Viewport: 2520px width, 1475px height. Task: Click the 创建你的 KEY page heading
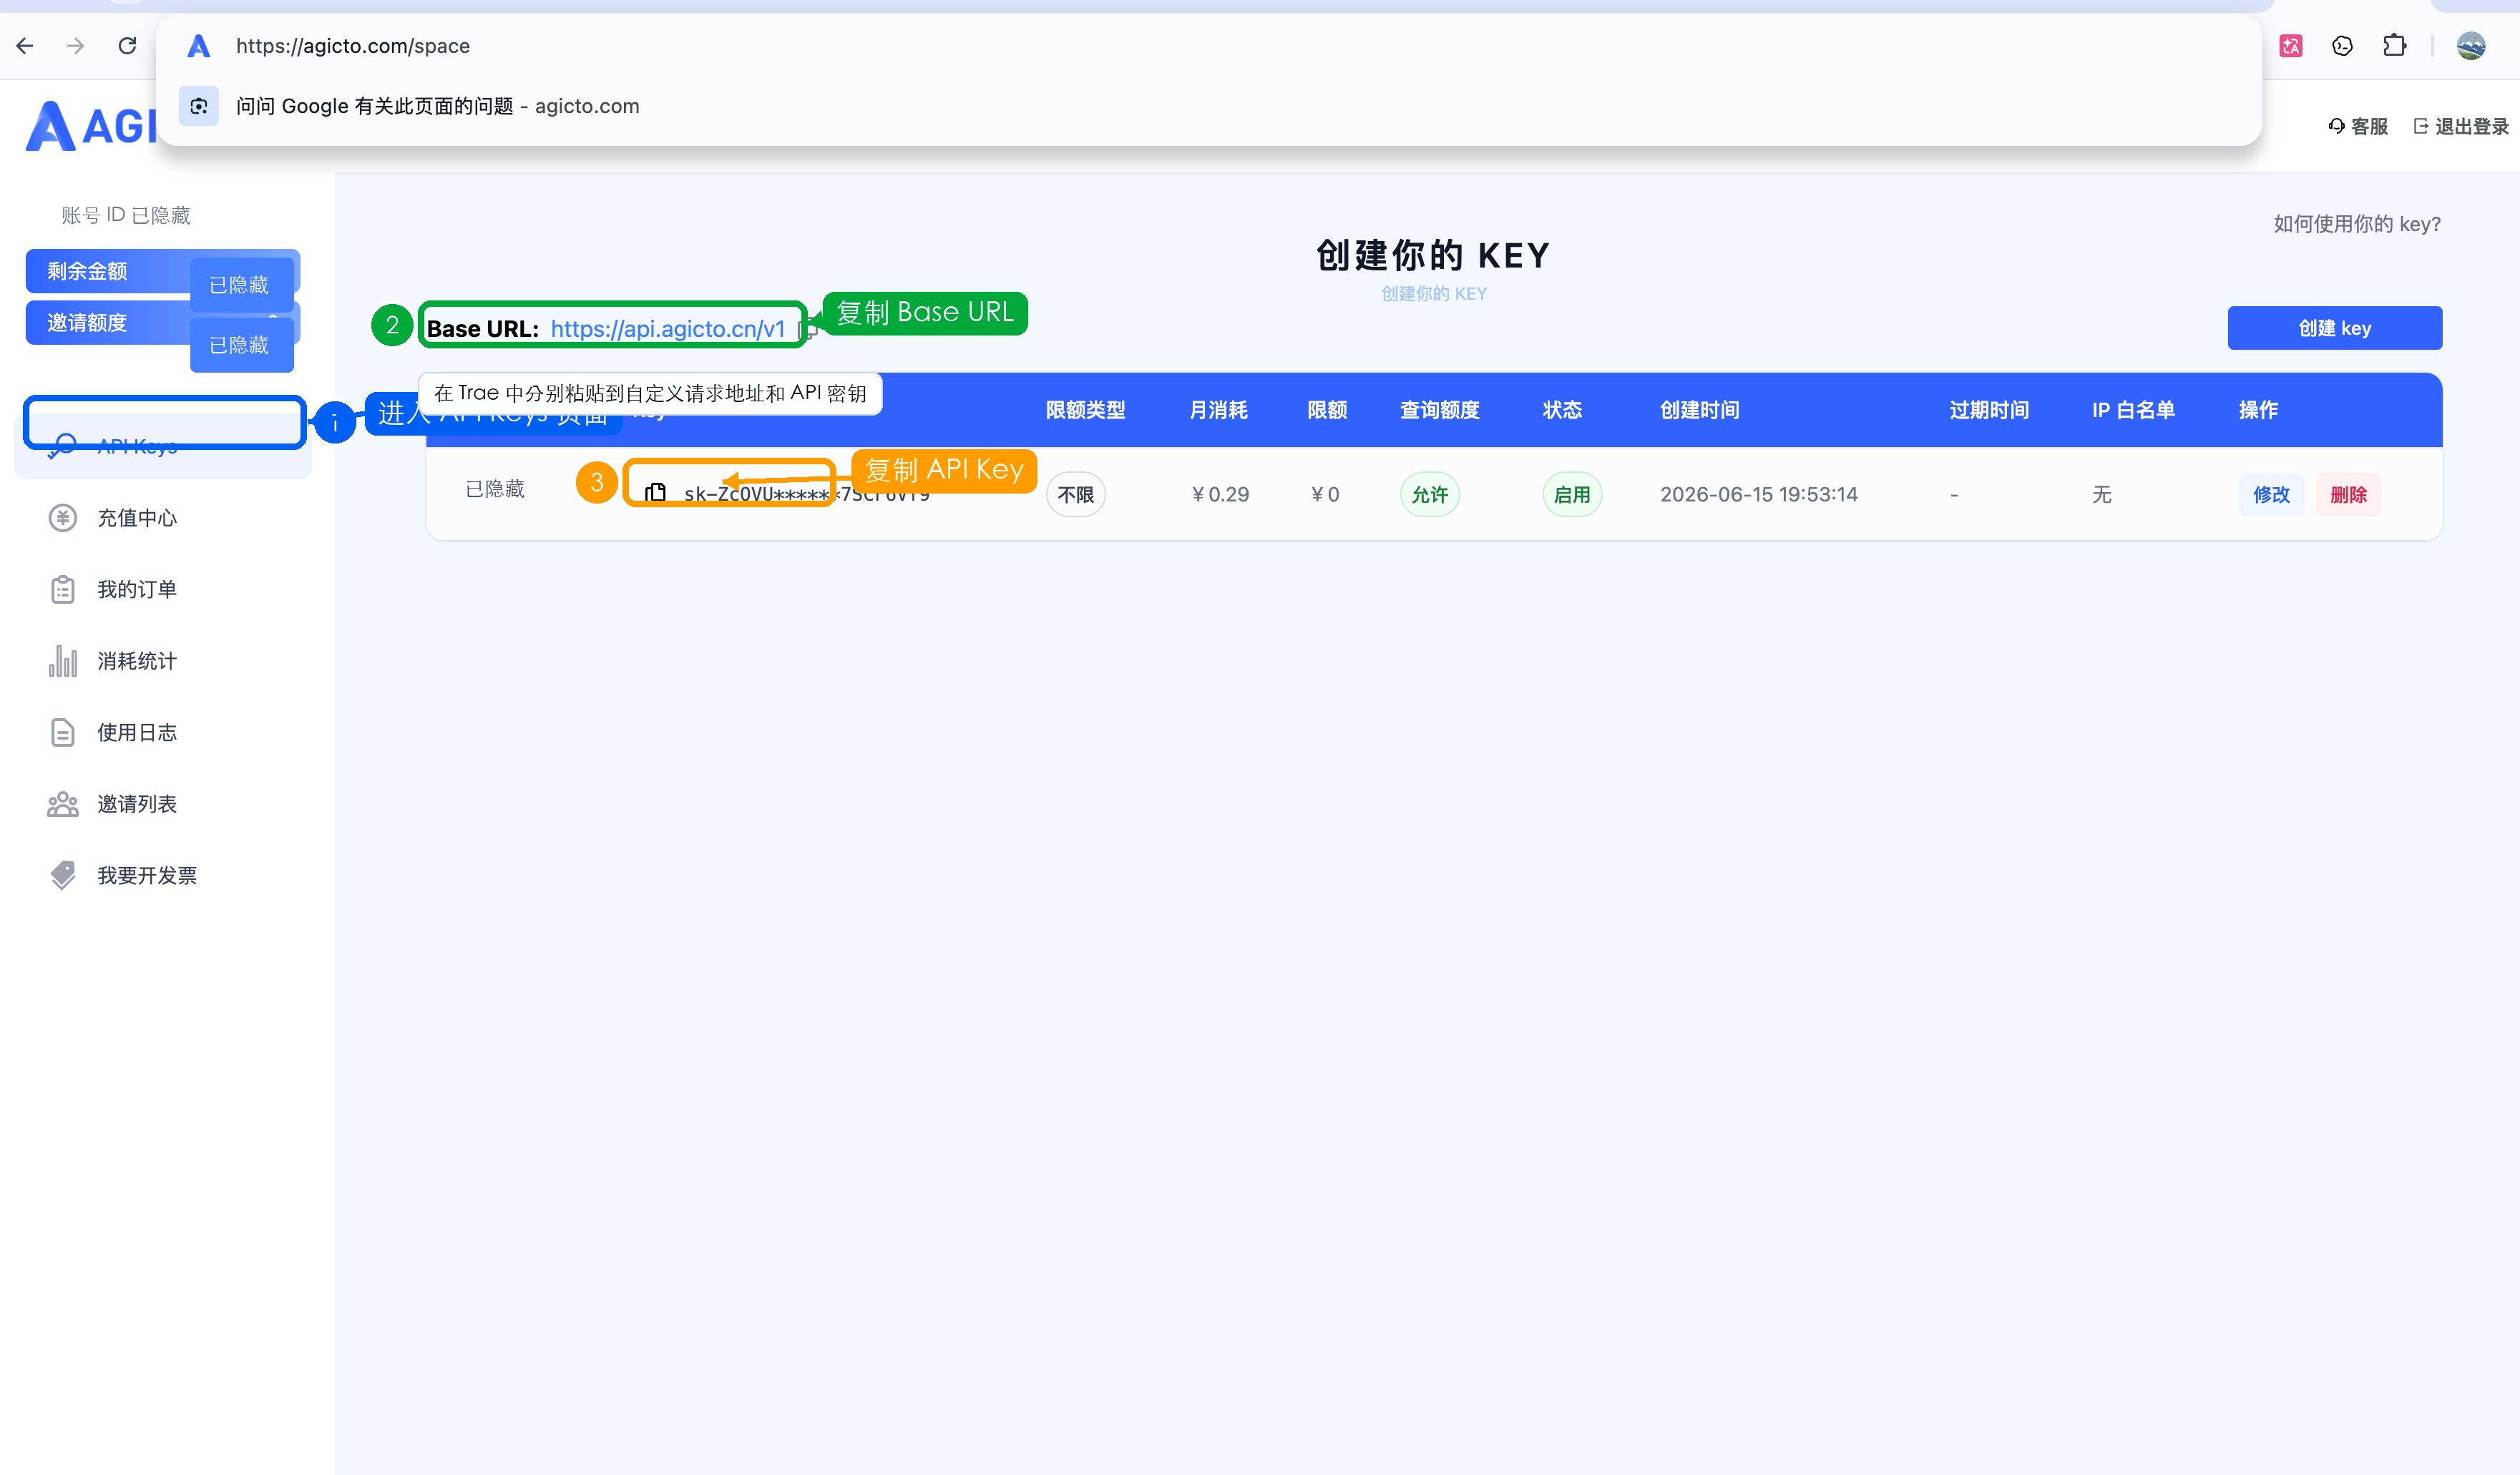coord(1433,256)
